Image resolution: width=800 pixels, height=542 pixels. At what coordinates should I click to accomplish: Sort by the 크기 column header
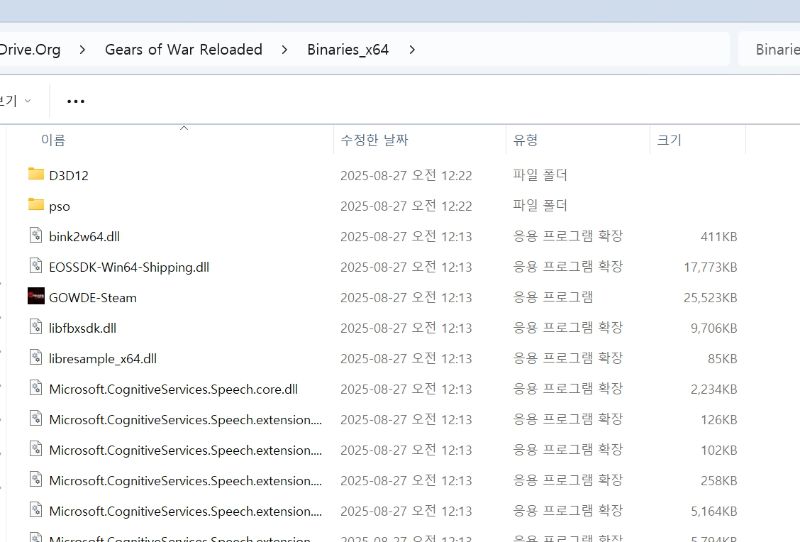point(669,140)
